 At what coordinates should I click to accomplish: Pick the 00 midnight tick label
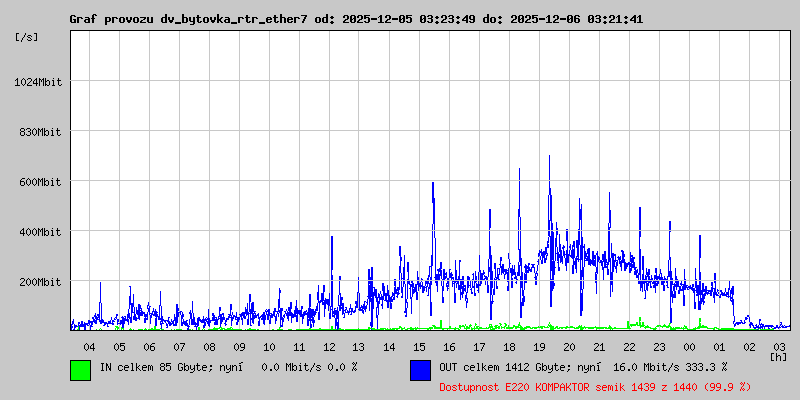[x=689, y=346]
